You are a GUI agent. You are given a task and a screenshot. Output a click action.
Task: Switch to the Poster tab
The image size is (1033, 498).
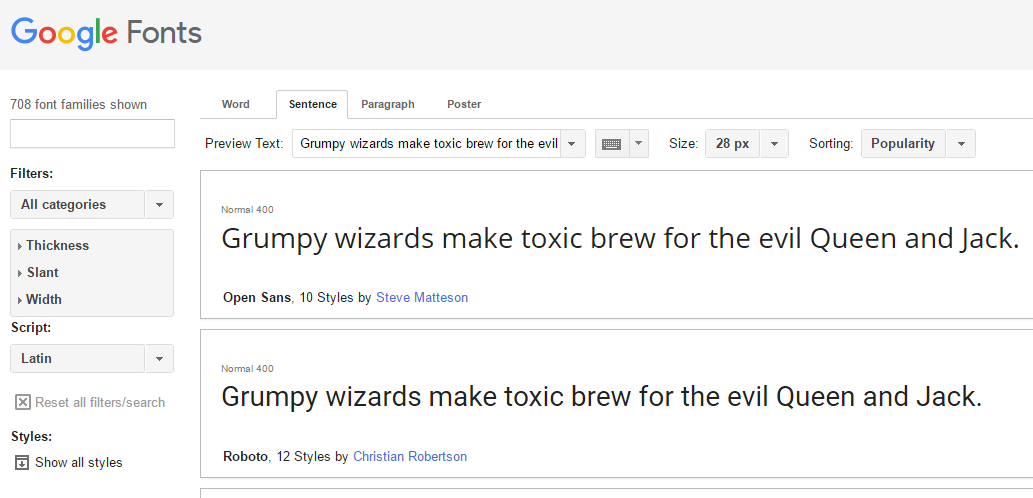[464, 104]
